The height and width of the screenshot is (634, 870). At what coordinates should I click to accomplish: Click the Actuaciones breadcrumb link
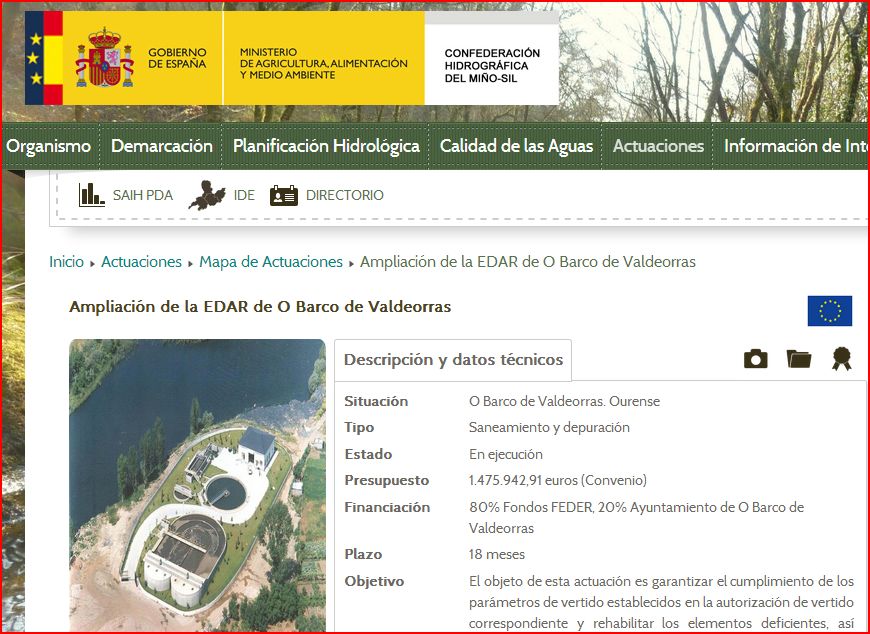point(141,262)
